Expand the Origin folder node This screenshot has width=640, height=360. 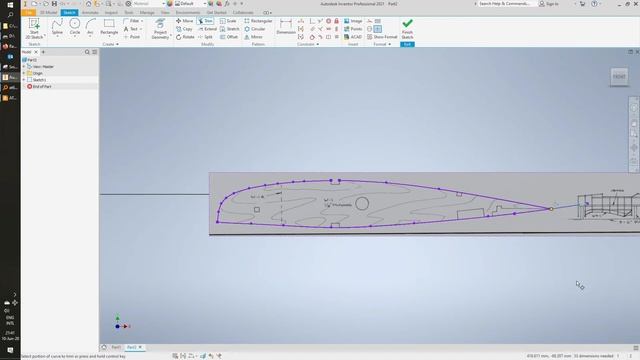pos(24,73)
